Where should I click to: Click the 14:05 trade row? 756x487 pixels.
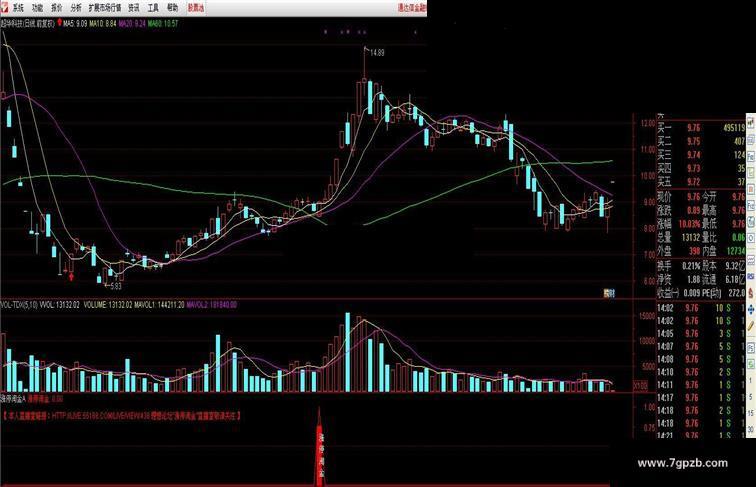(701, 334)
